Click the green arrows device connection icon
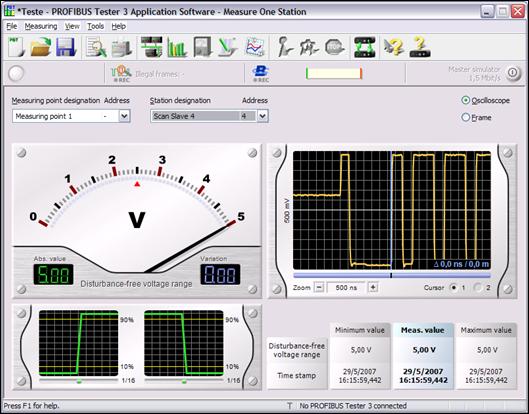529x414 pixels. click(365, 47)
